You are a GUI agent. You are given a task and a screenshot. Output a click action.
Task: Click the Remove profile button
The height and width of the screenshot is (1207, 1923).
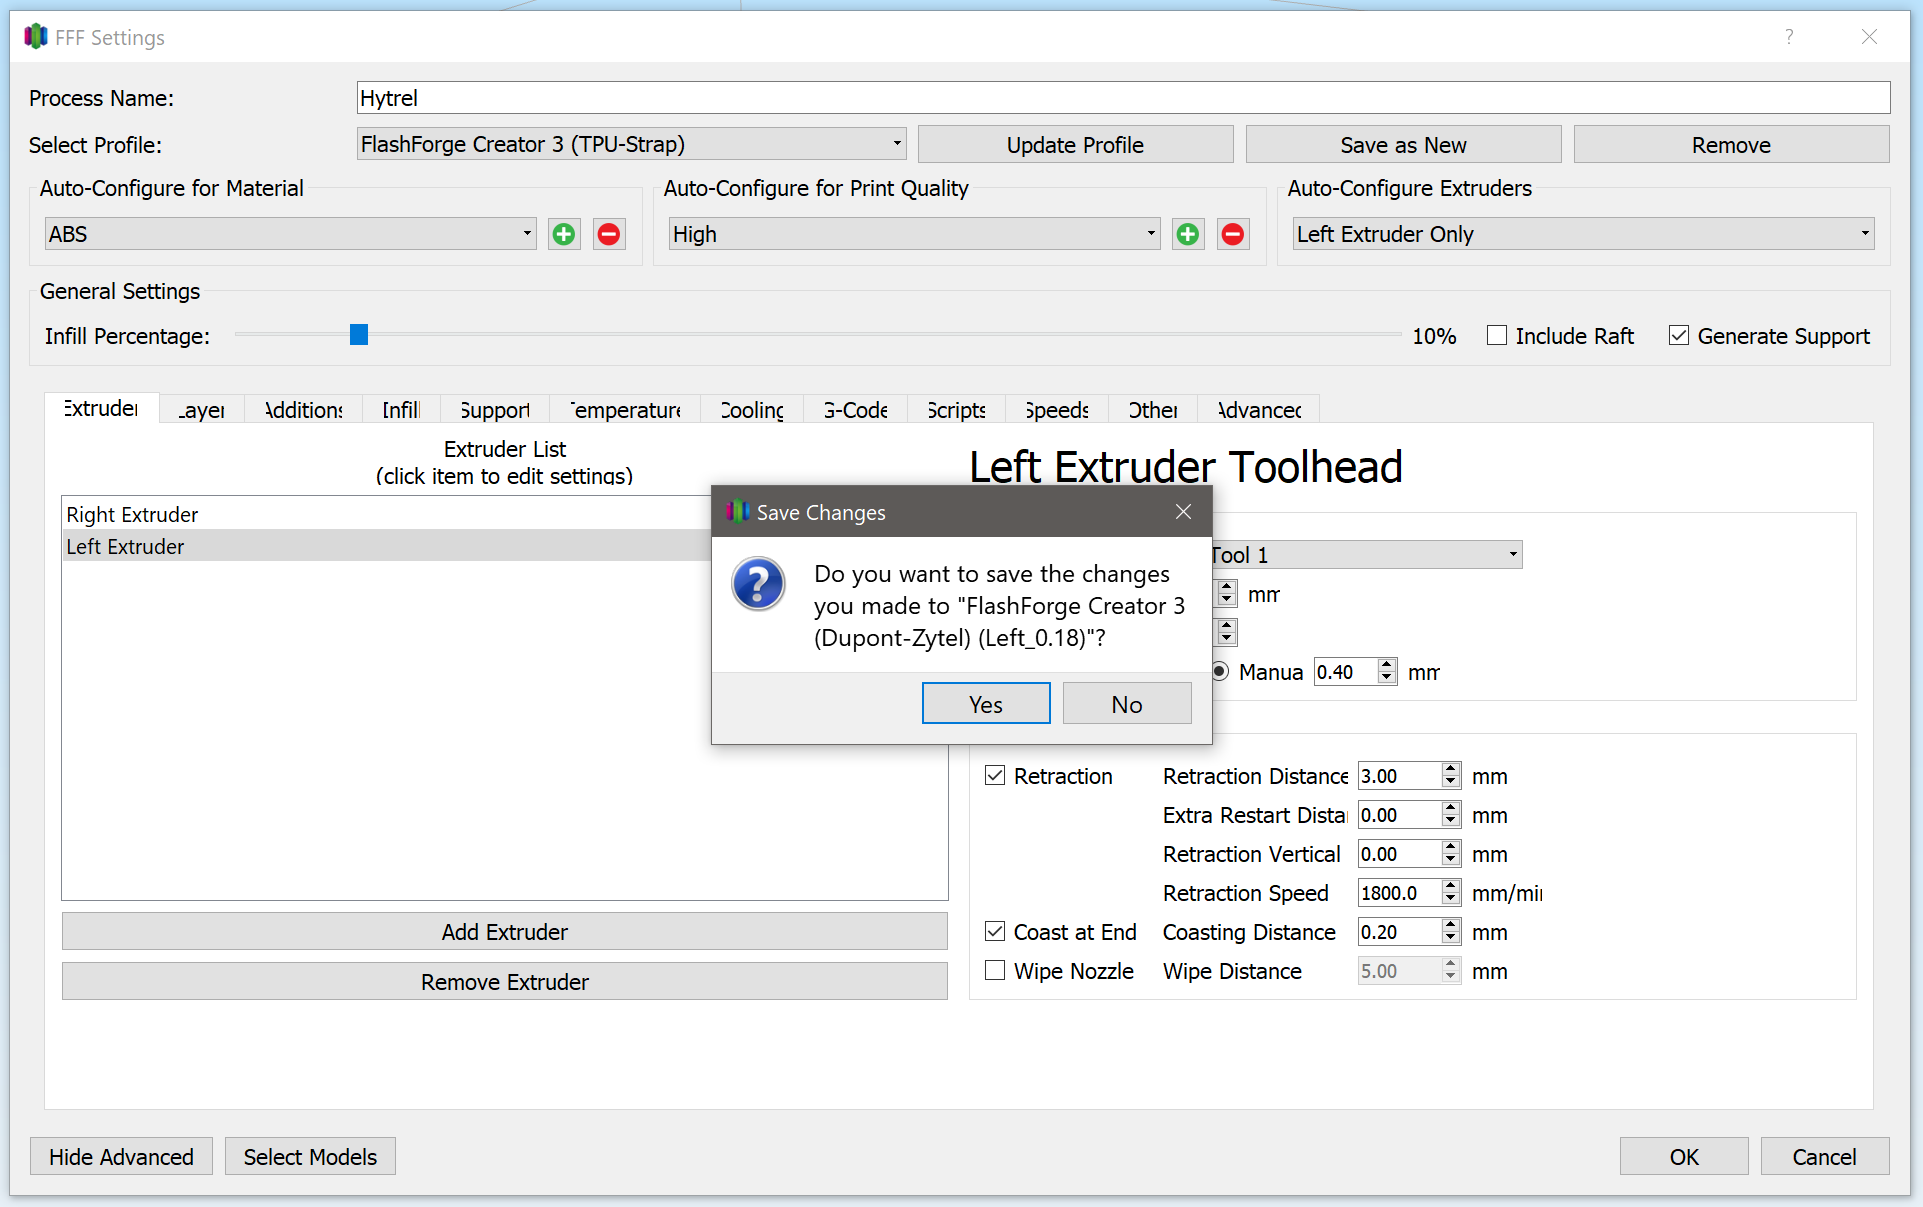point(1731,144)
